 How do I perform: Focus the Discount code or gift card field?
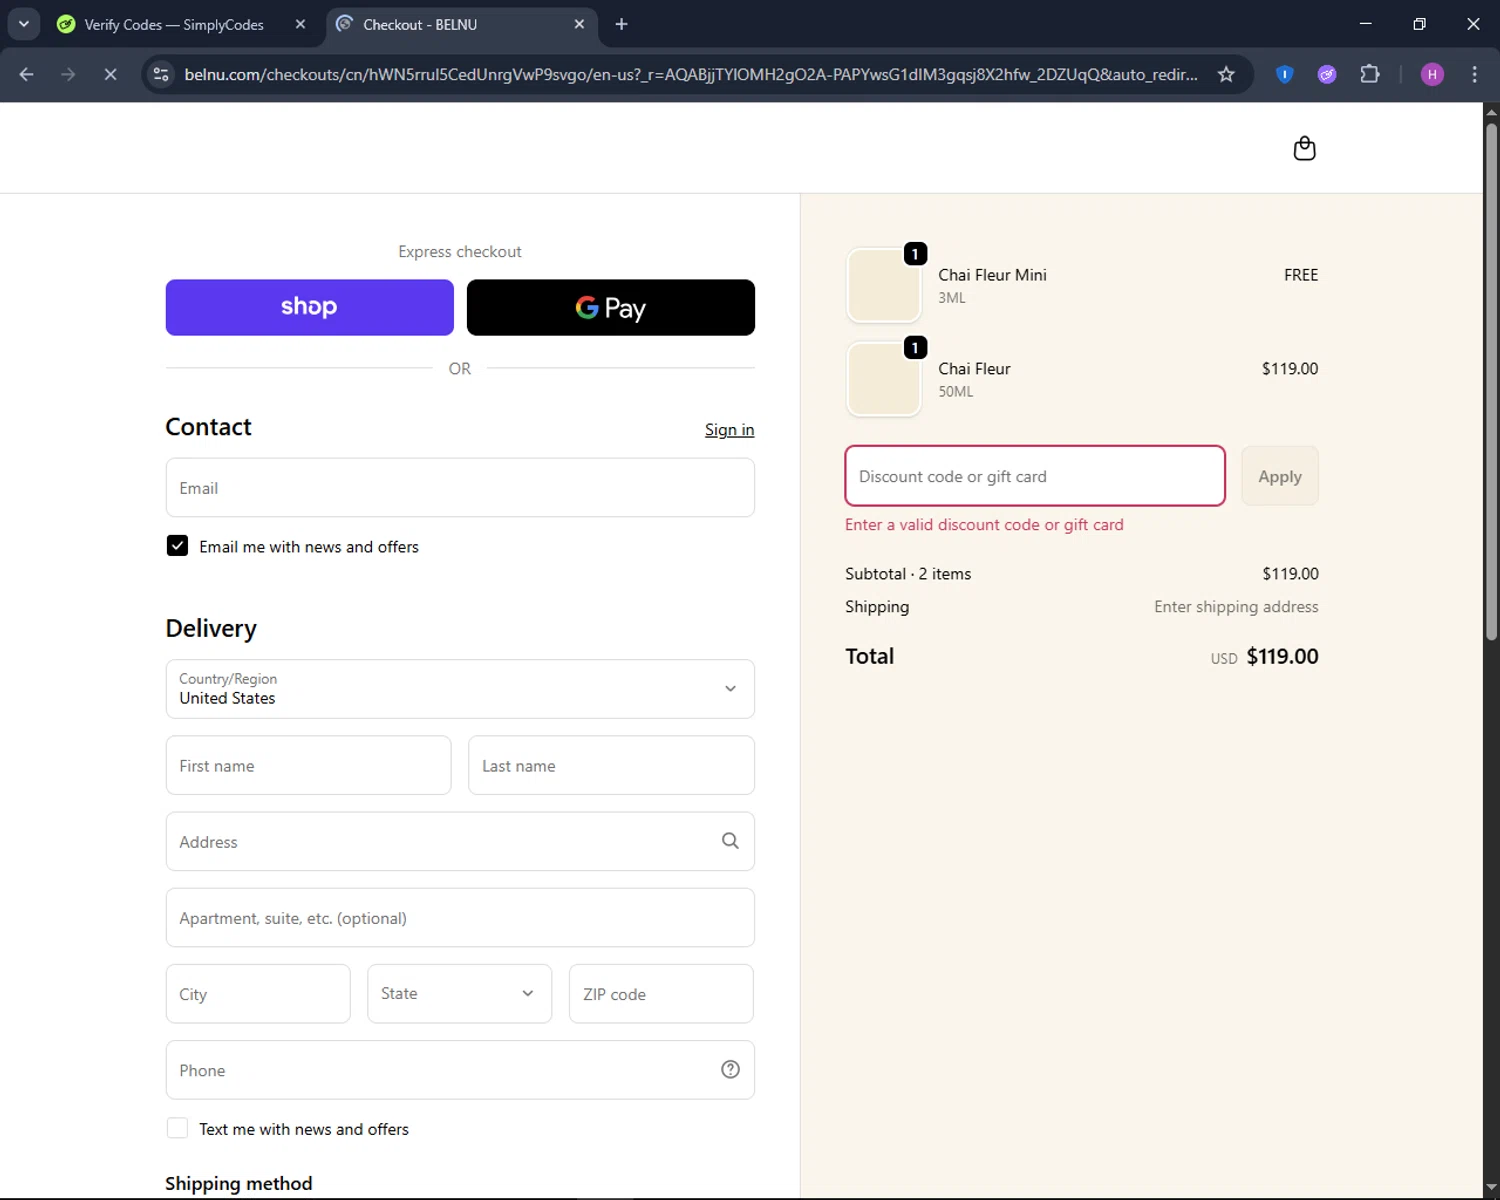coord(1035,476)
